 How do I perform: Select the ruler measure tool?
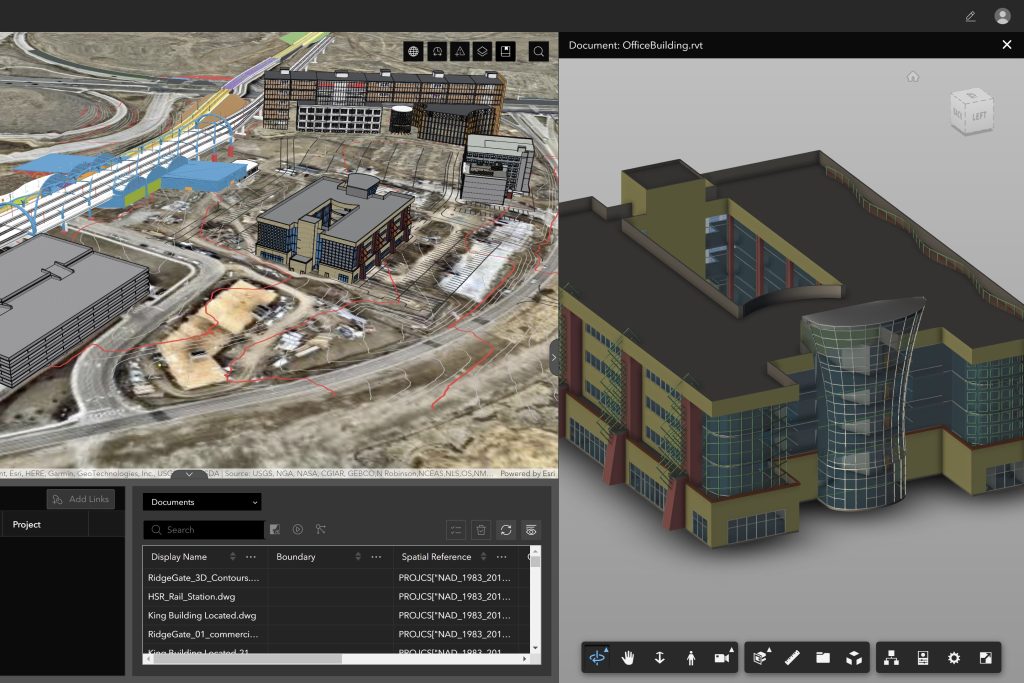click(792, 657)
